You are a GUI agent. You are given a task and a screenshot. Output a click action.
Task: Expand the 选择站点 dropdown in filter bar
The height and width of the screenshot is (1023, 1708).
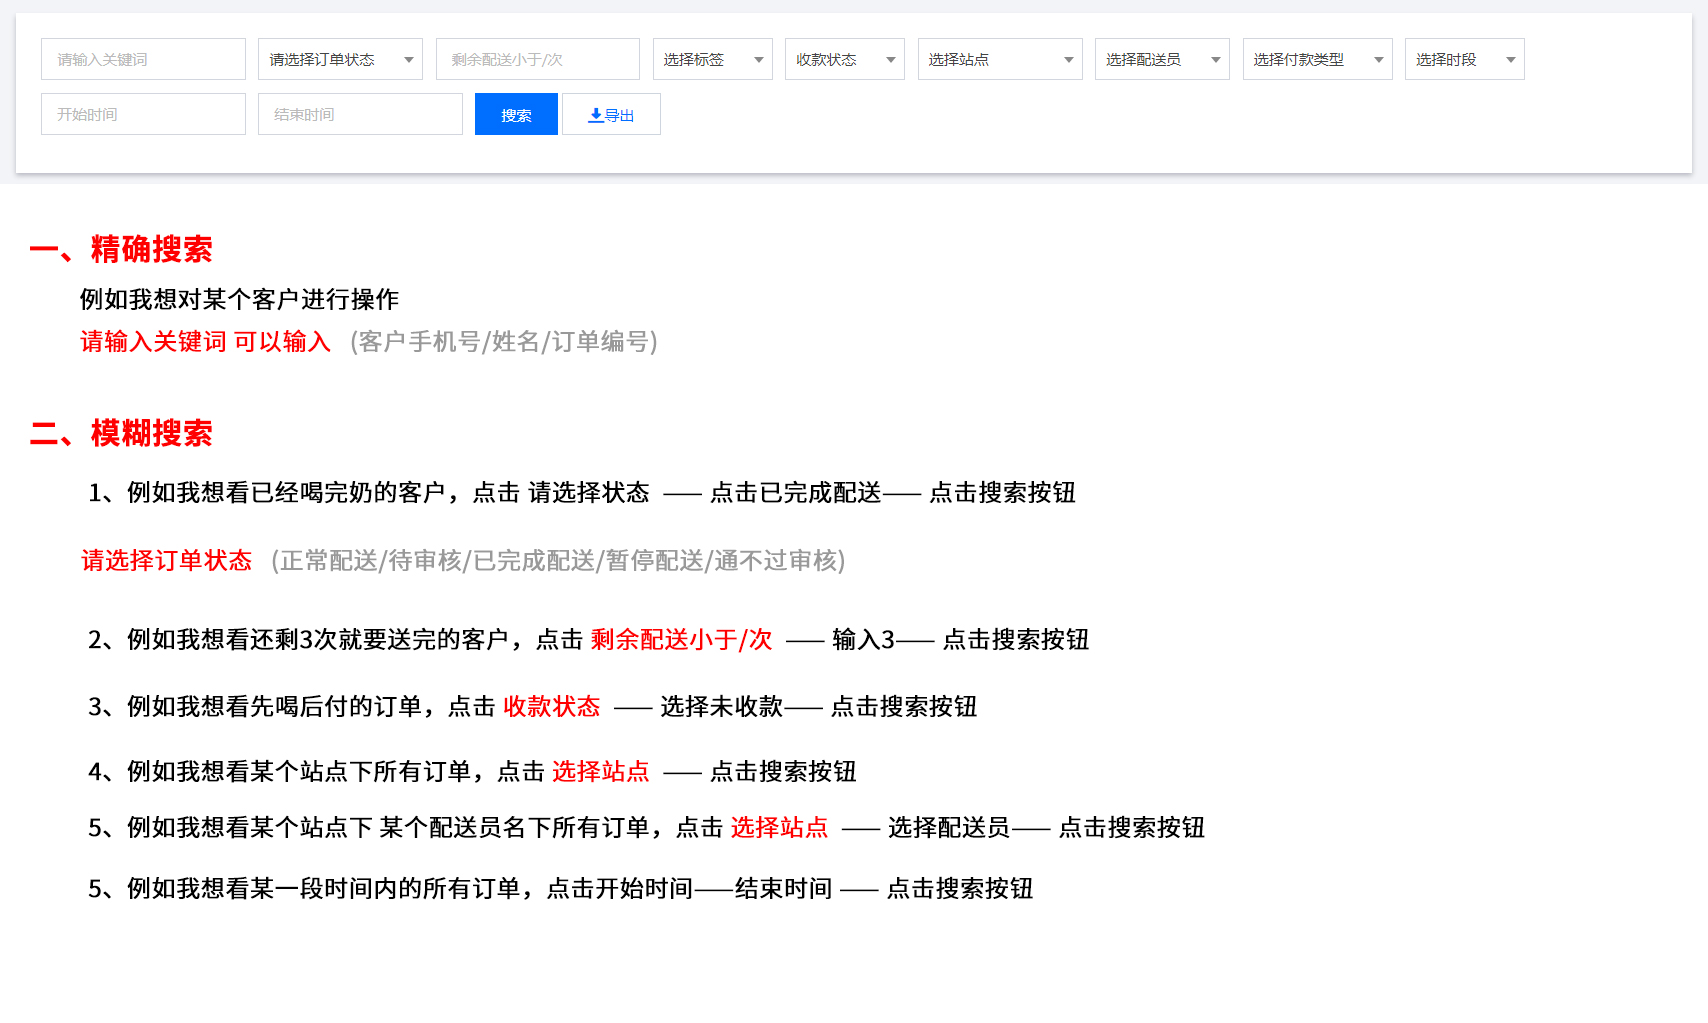[999, 60]
